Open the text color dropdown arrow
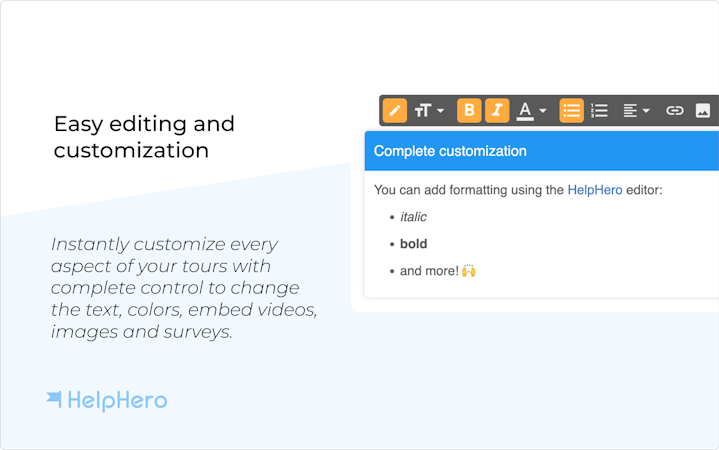Viewport: 719px width, 450px height. (x=543, y=111)
